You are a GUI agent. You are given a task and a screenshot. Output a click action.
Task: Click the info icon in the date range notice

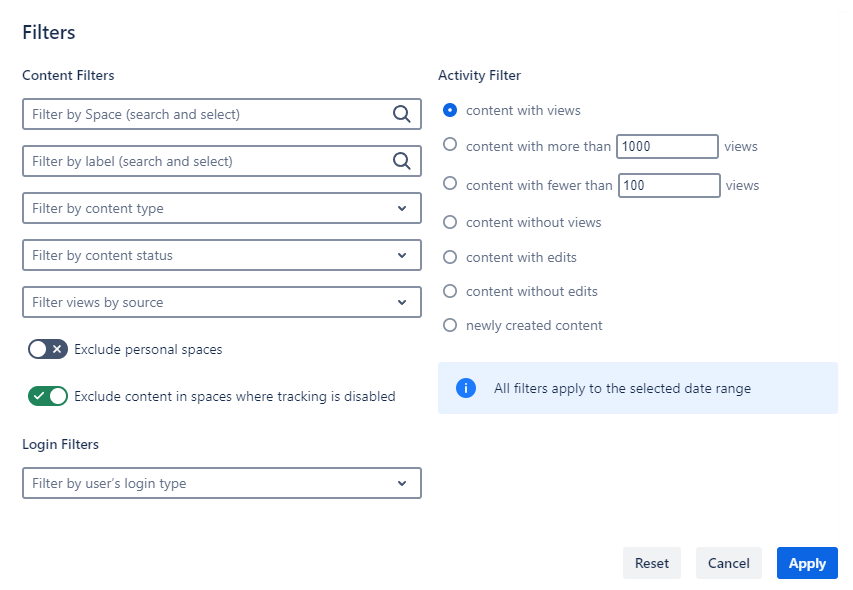pos(466,388)
